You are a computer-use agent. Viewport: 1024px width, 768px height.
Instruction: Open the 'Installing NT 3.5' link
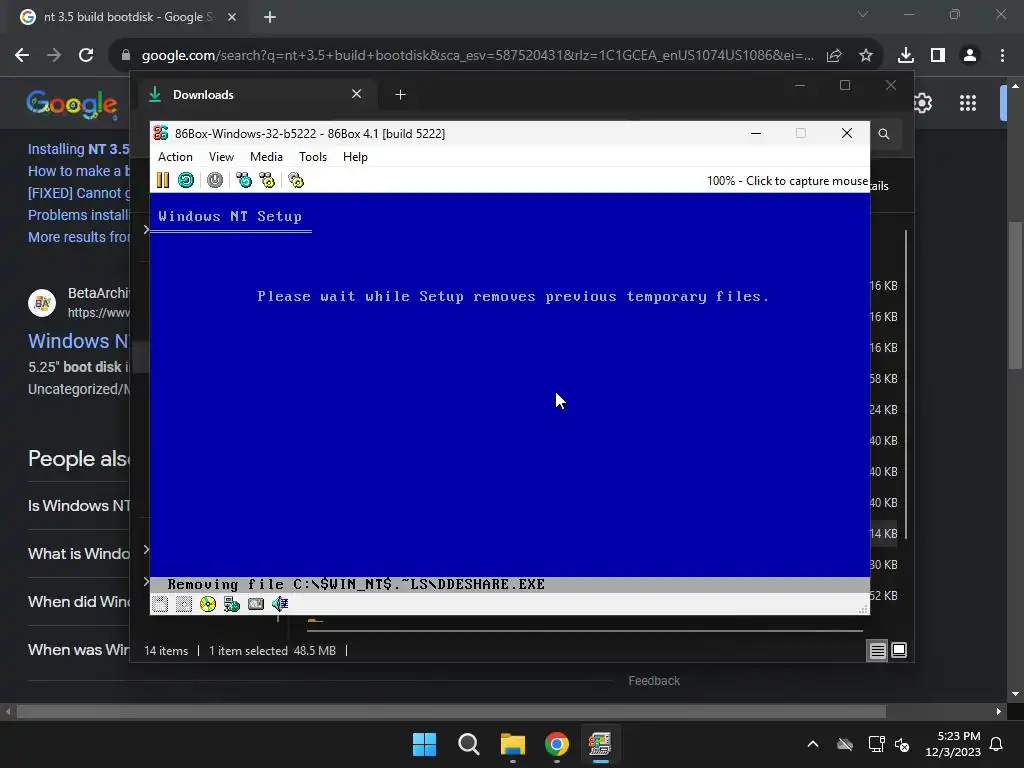78,149
